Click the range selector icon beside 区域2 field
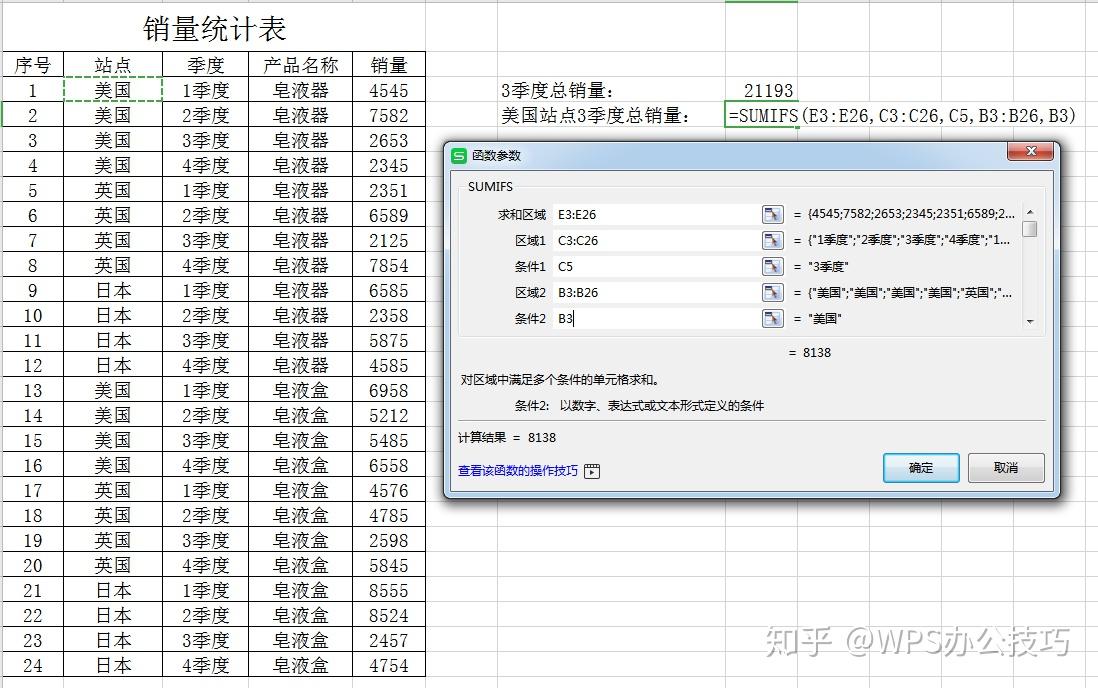This screenshot has width=1098, height=688. click(773, 293)
